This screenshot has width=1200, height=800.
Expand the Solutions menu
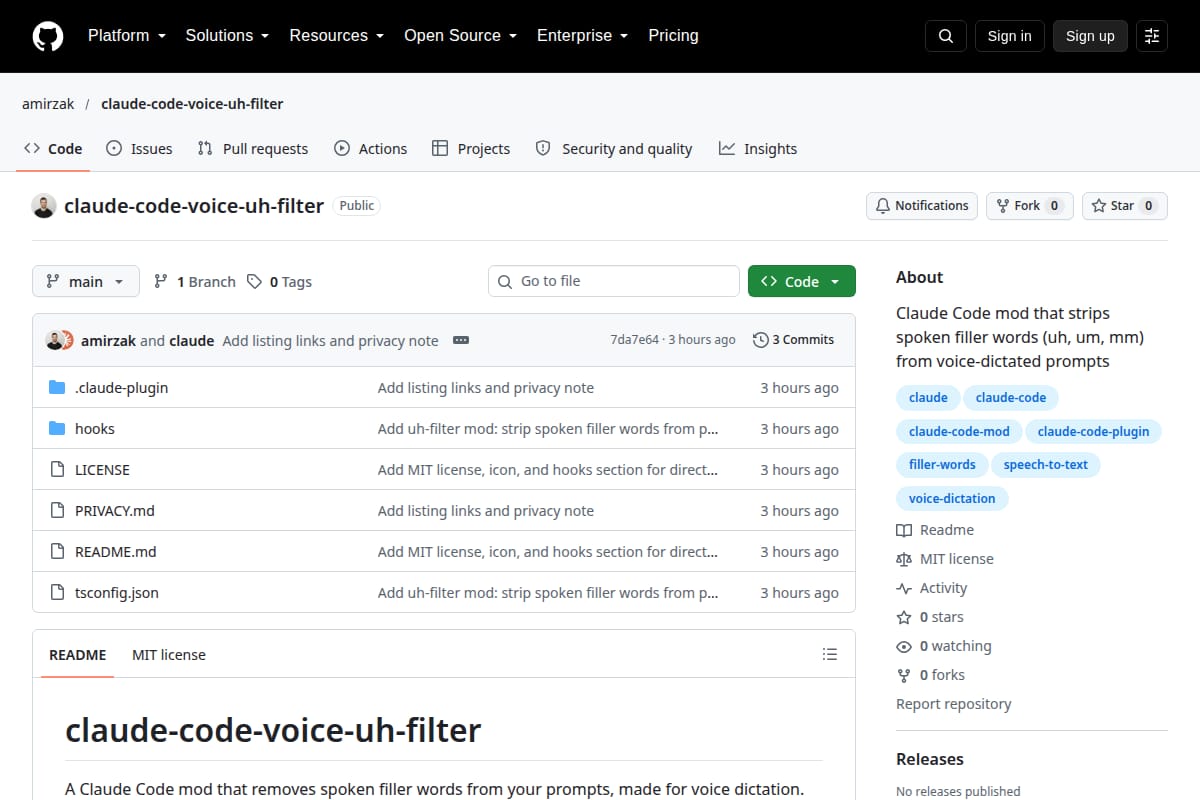[227, 36]
